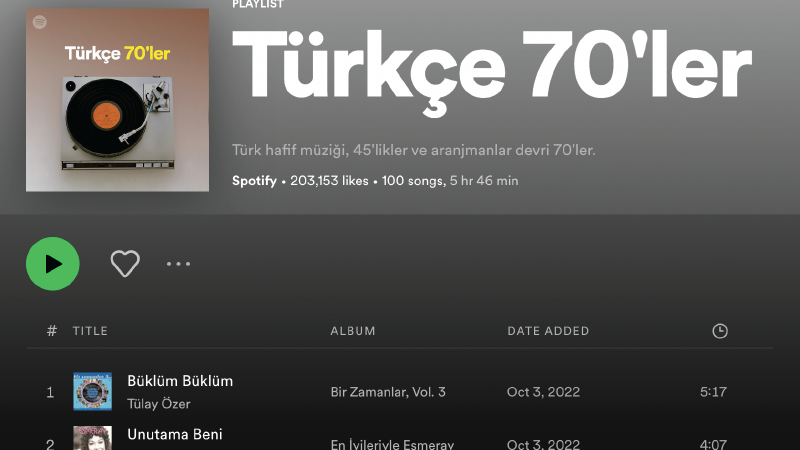The image size is (800, 450).
Task: Open the playlist cover image
Action: [117, 100]
